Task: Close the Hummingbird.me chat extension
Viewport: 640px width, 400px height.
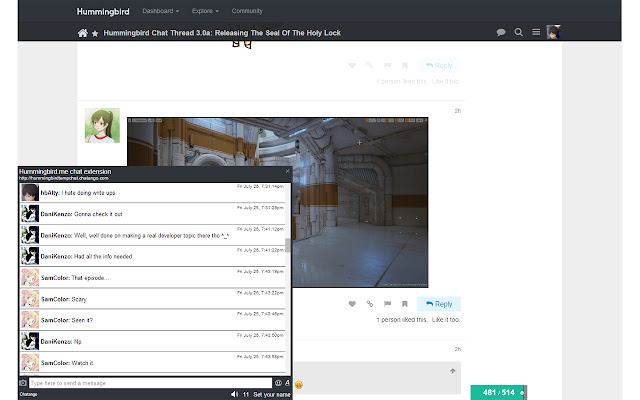Action: [287, 171]
